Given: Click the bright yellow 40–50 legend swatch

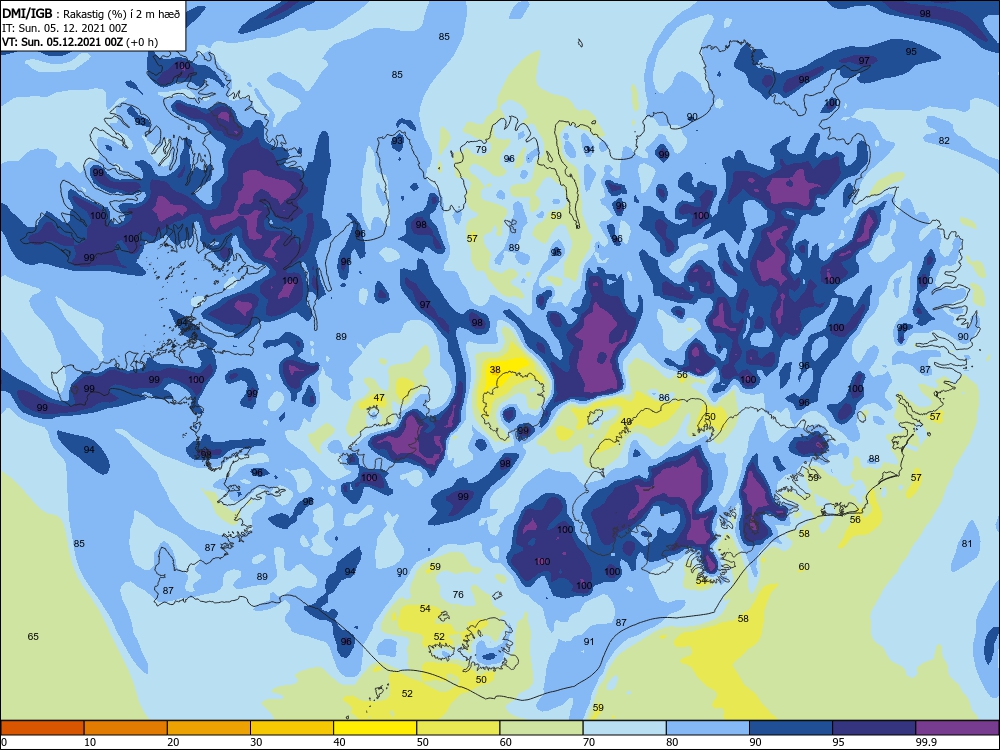Looking at the screenshot, I should point(375,728).
